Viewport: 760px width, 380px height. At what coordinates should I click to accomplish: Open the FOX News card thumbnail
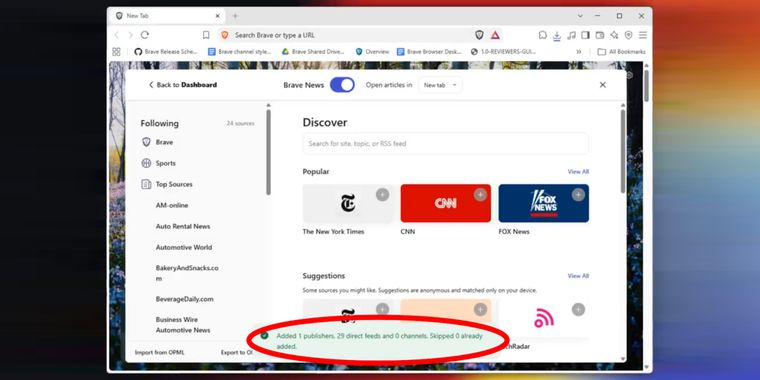[543, 203]
